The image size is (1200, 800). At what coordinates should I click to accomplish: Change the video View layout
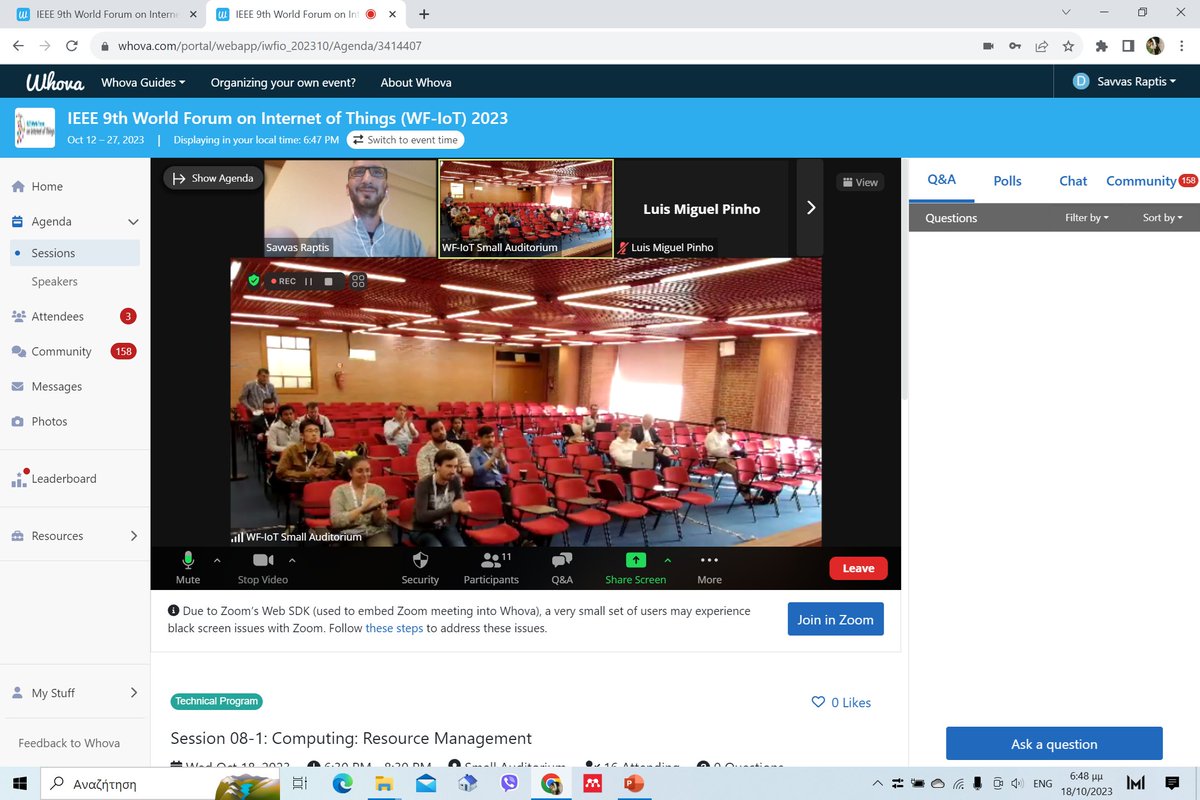(860, 182)
